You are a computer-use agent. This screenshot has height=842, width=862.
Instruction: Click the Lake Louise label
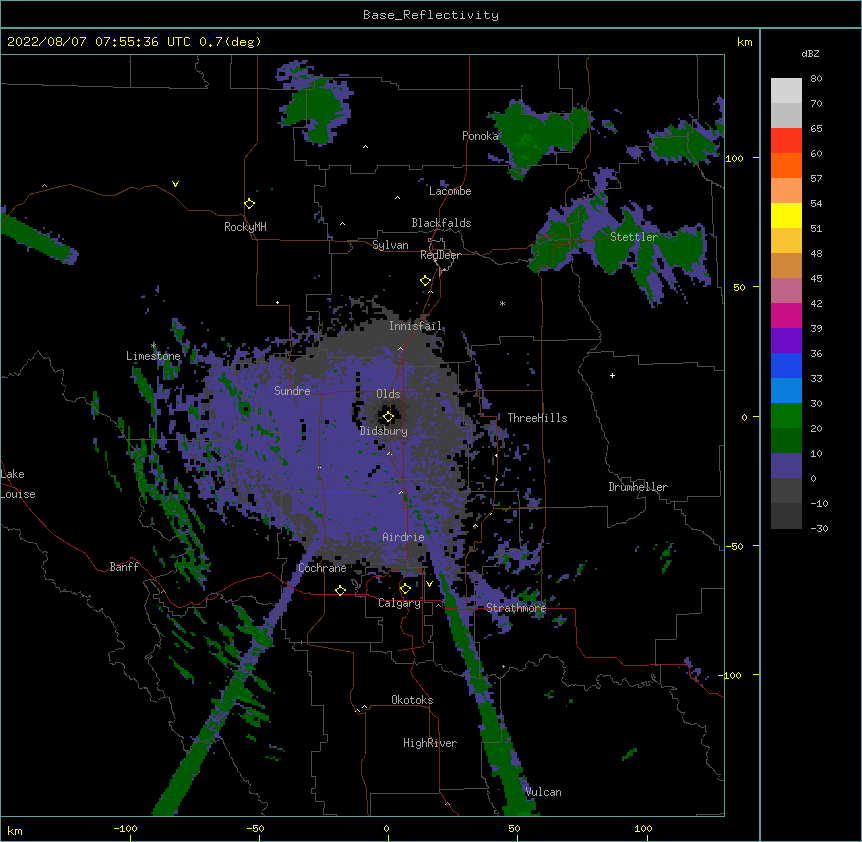tap(18, 484)
